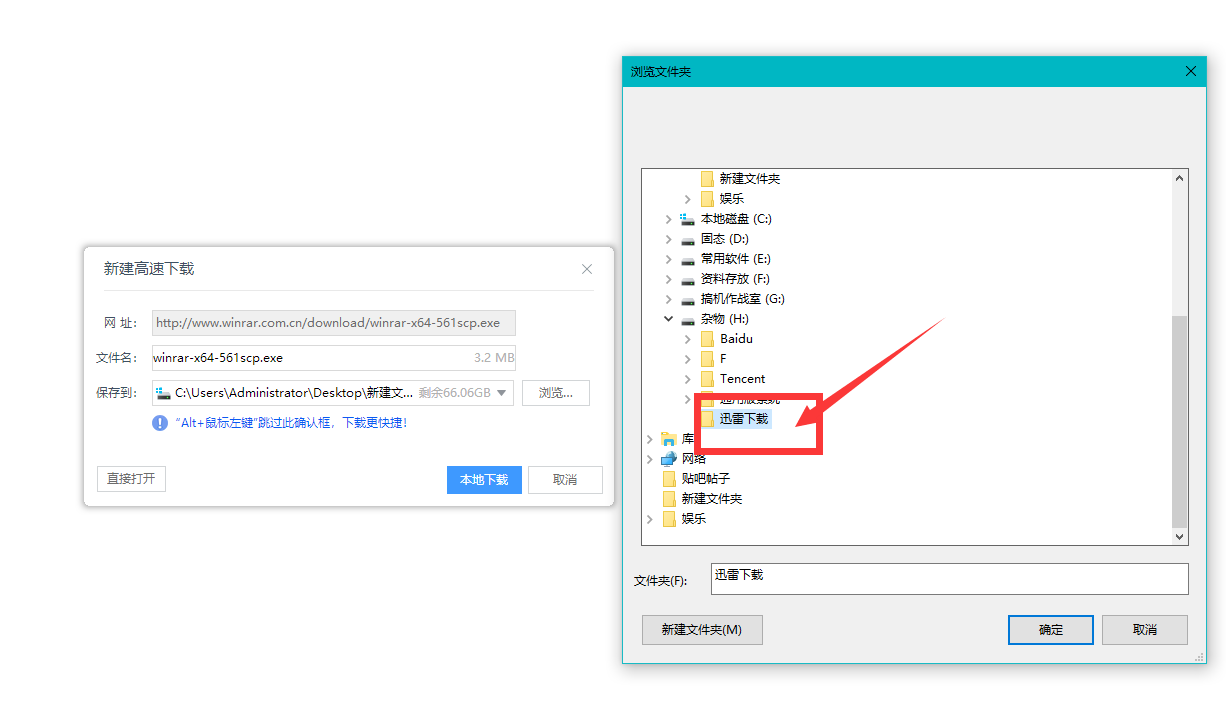Expand the folder named F under H: drive

pos(688,359)
